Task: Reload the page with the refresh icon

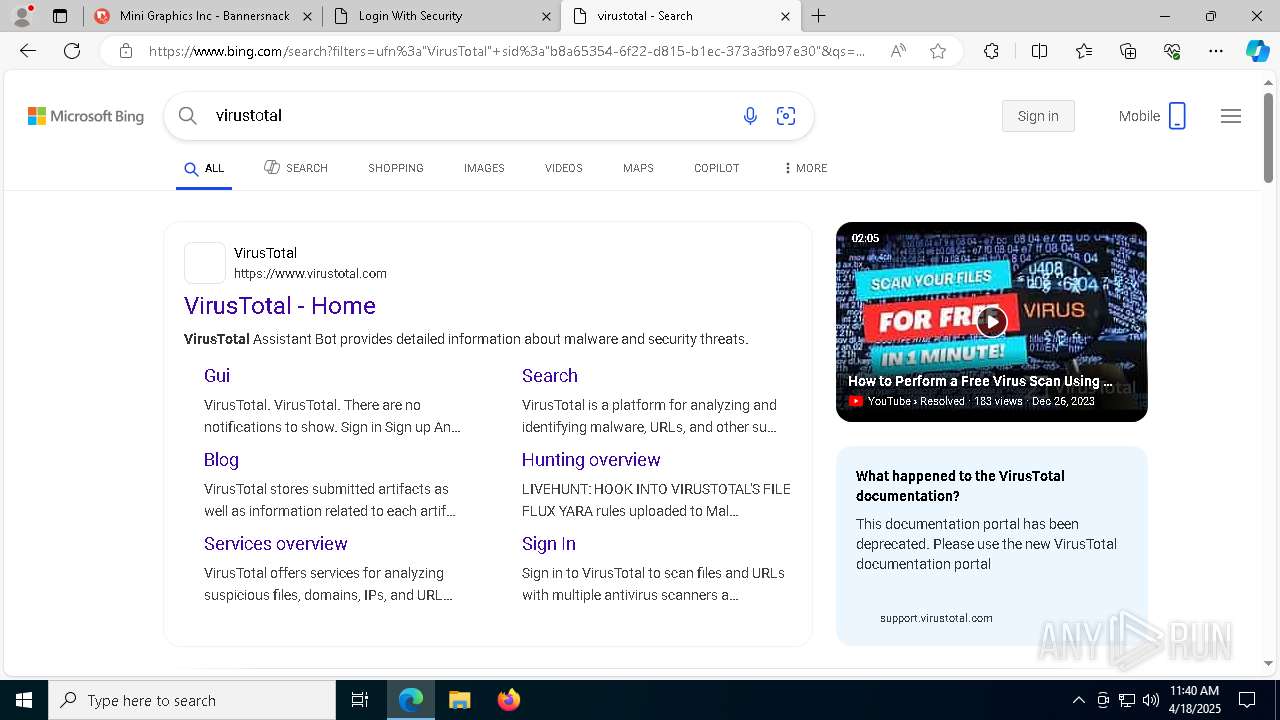Action: (x=72, y=51)
